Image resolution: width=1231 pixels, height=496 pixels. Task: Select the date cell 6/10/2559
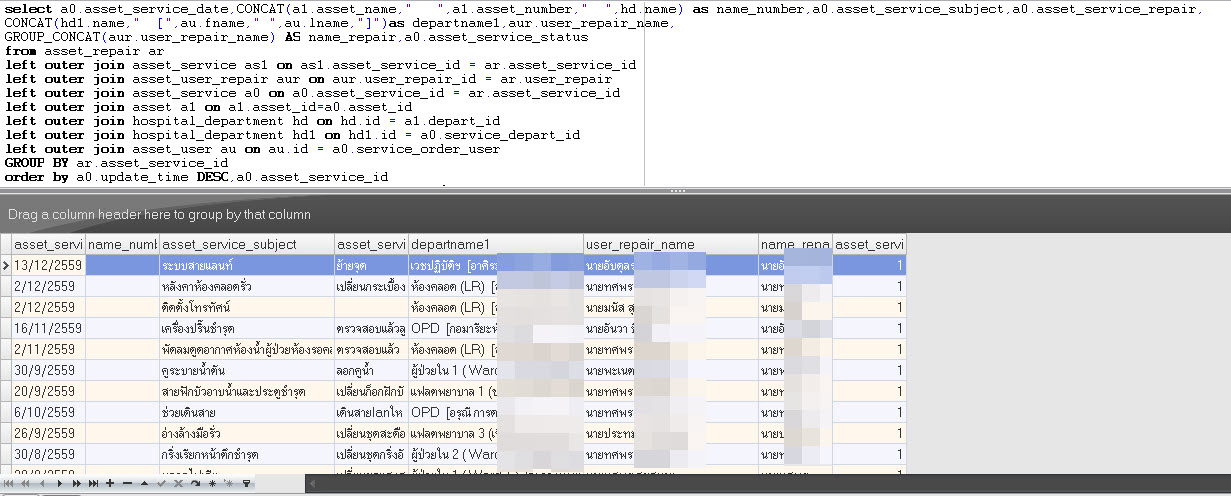pos(48,412)
